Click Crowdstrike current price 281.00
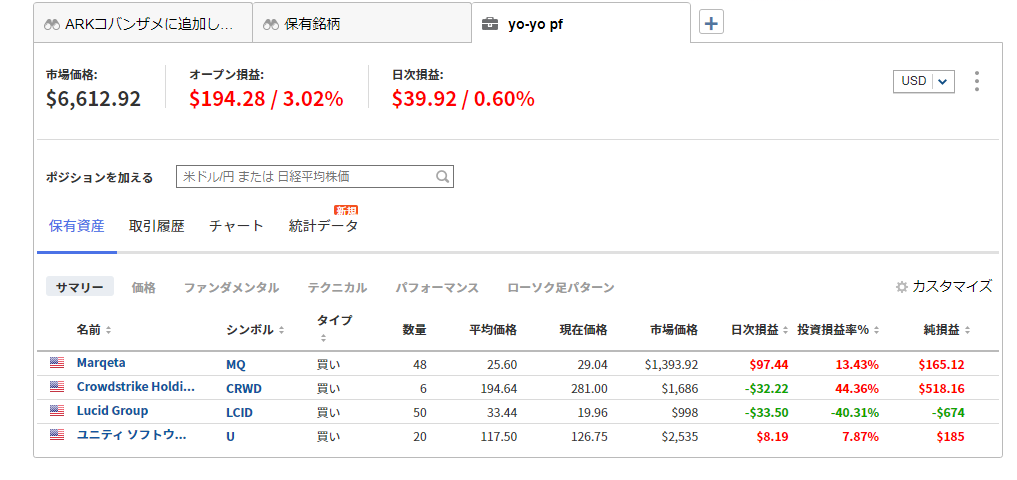Viewport: 1017px width, 480px height. click(x=589, y=389)
